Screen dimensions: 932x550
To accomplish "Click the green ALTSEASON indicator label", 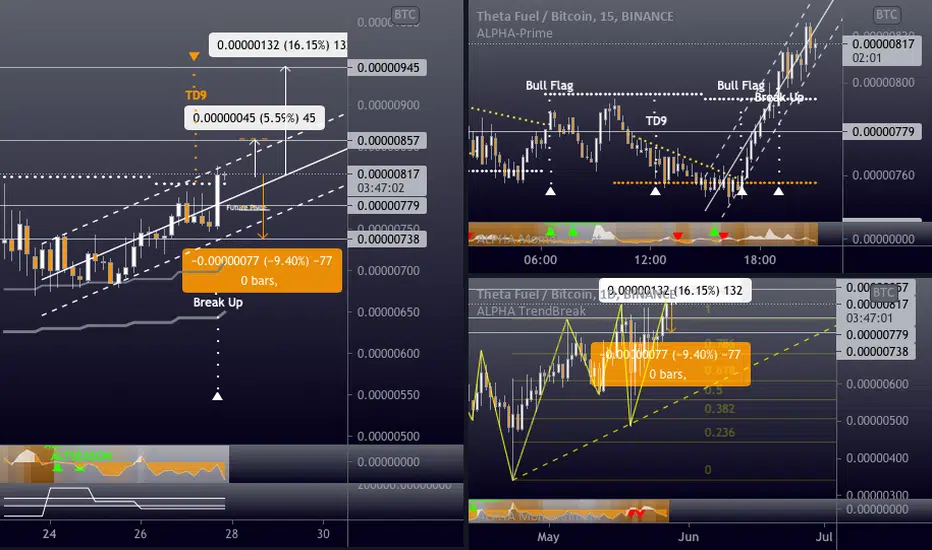I will pos(81,456).
